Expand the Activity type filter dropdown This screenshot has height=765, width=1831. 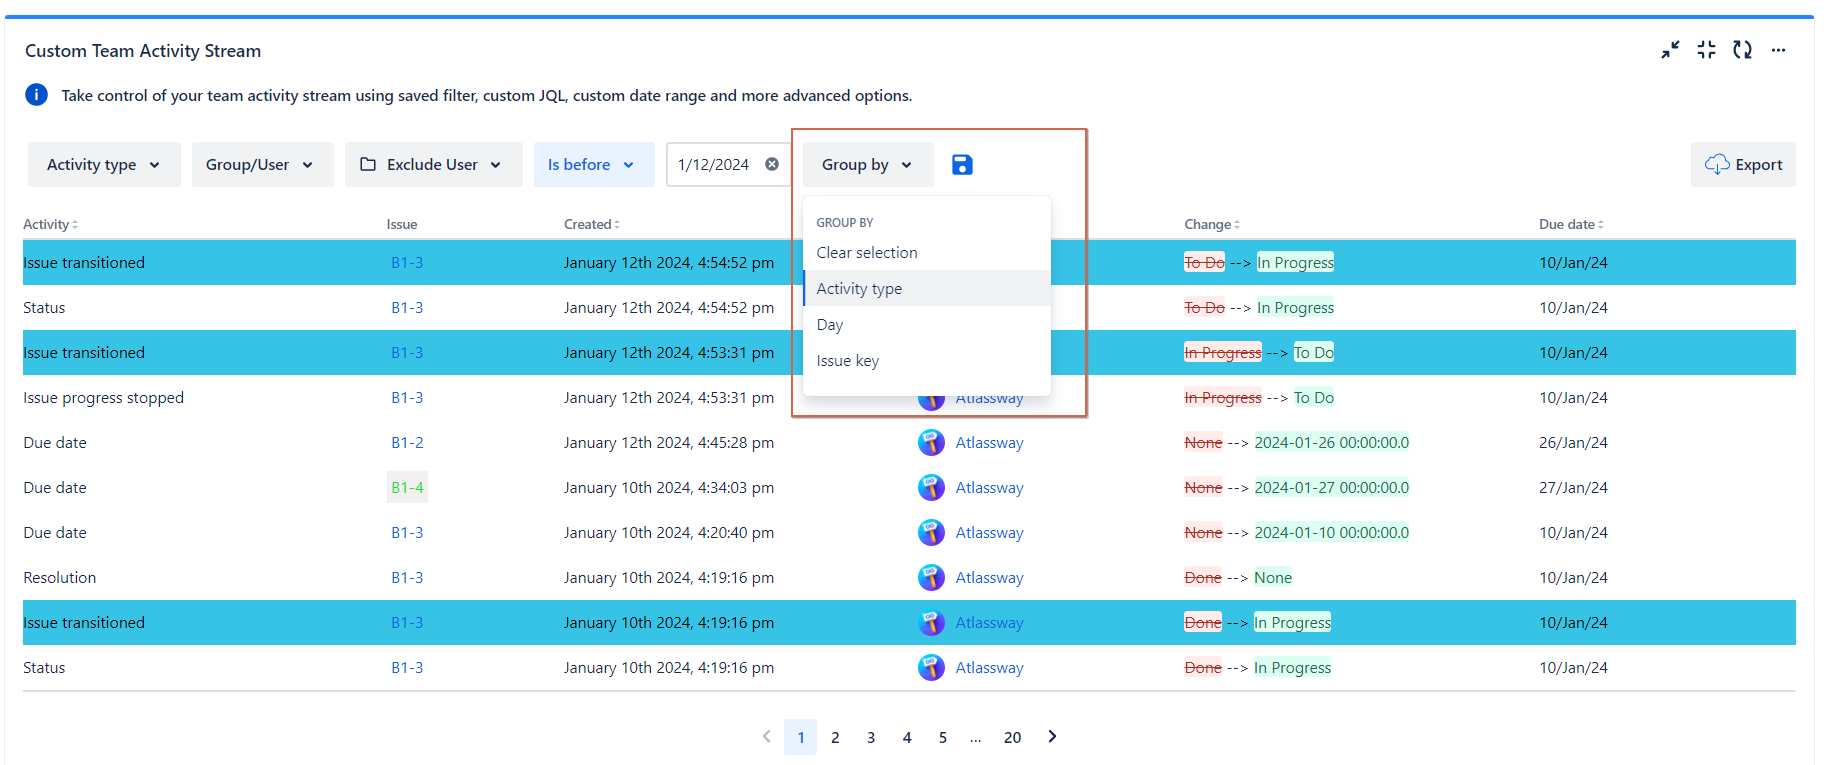[104, 165]
